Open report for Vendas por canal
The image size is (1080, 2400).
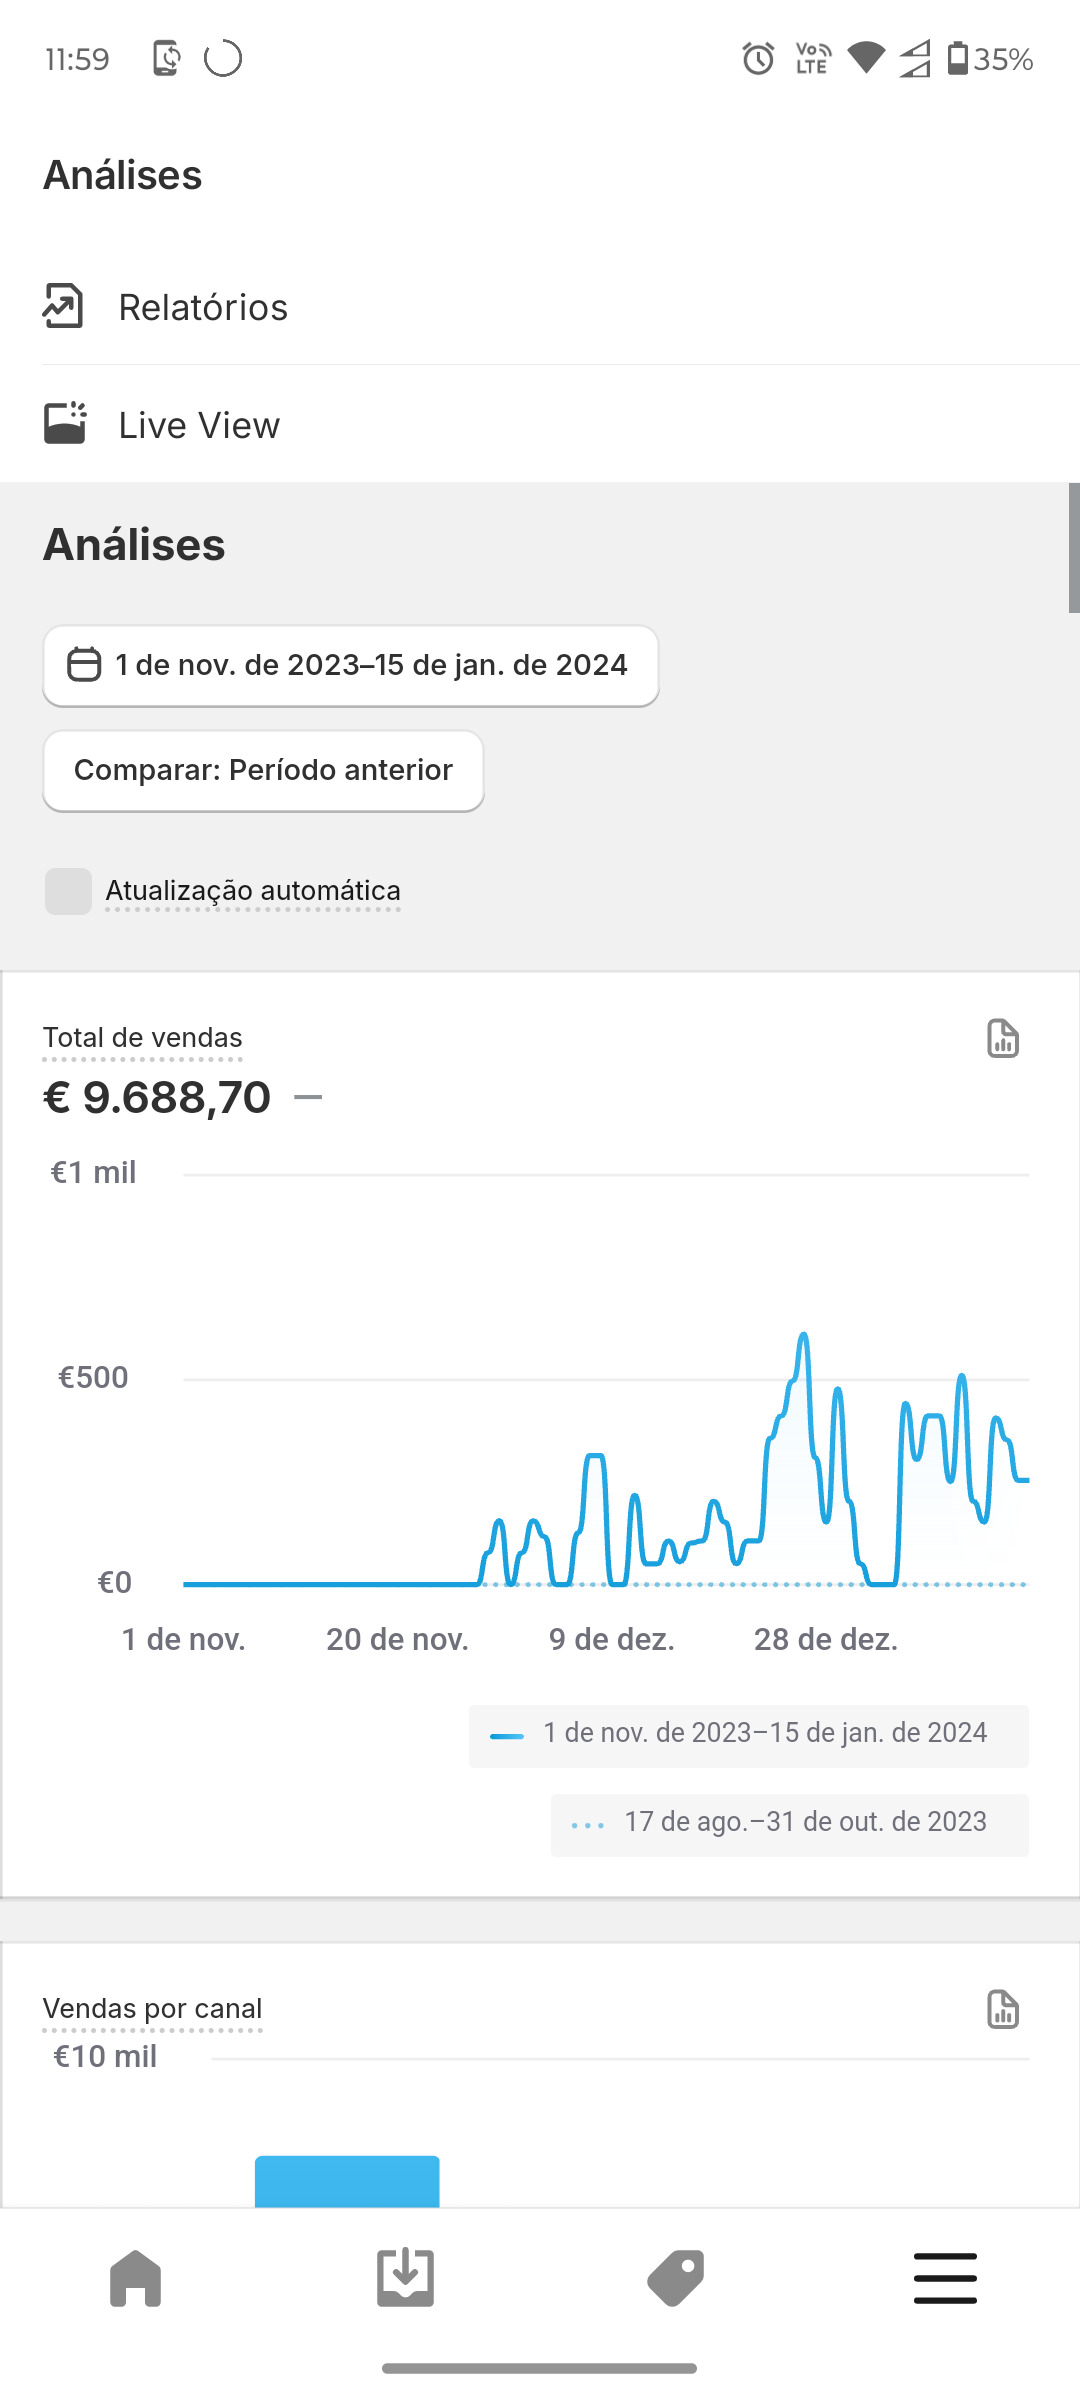pyautogui.click(x=1002, y=2009)
